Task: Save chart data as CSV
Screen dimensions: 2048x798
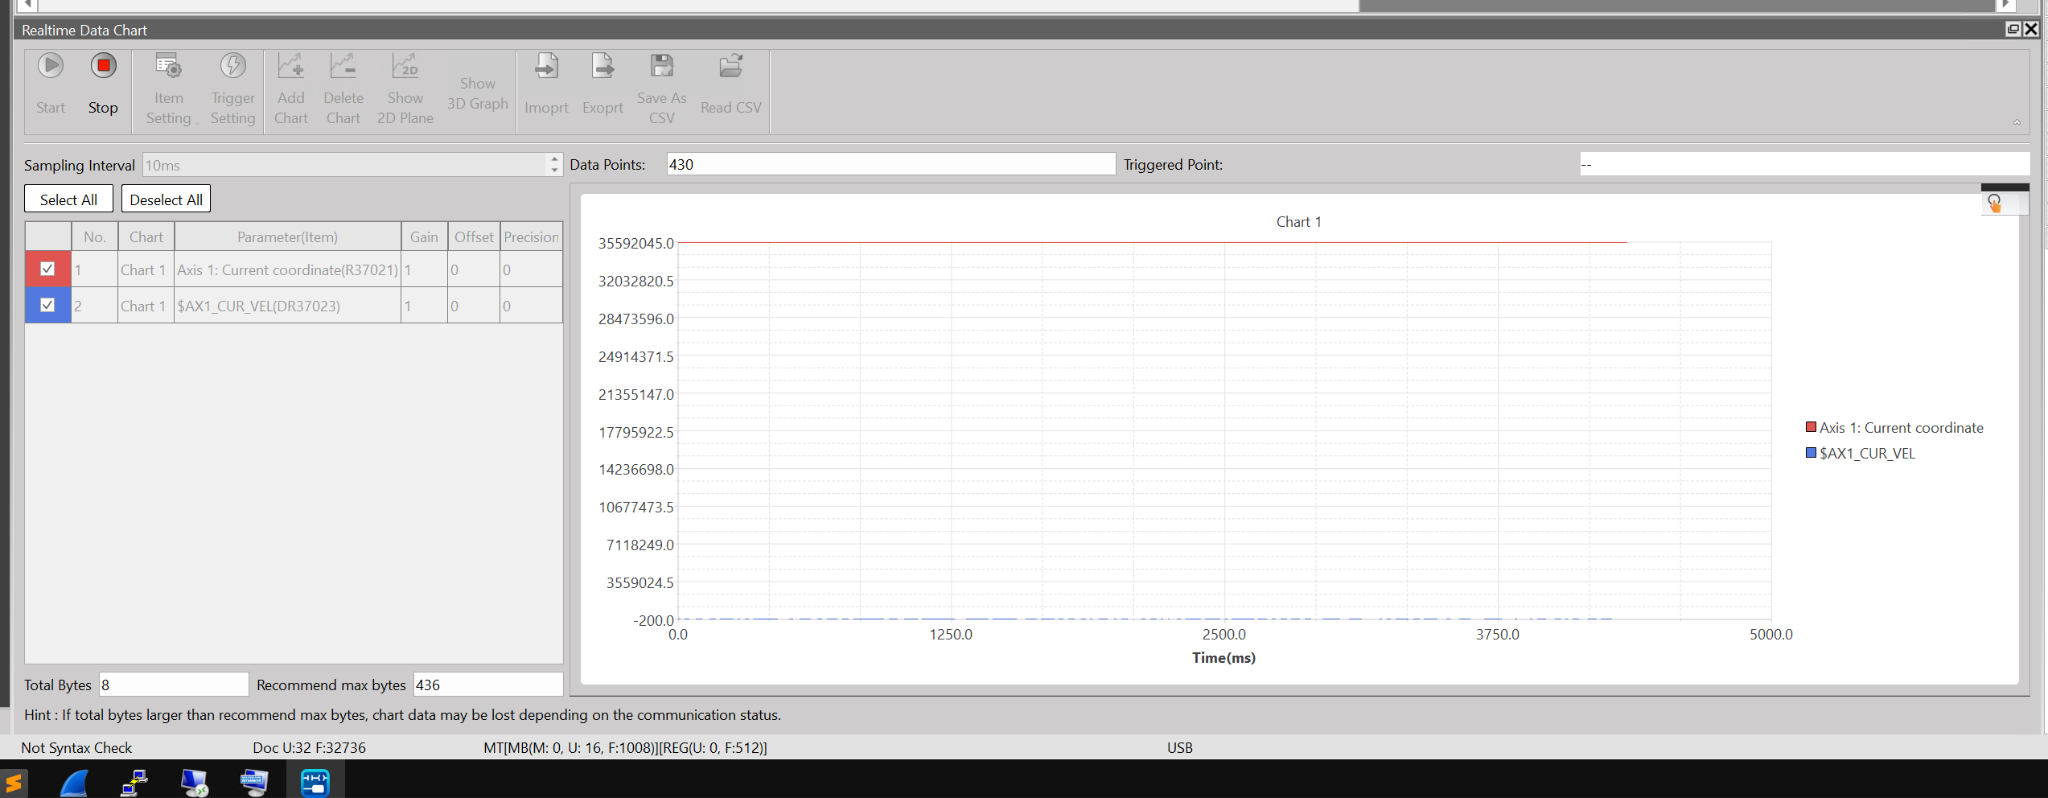Action: coord(662,67)
